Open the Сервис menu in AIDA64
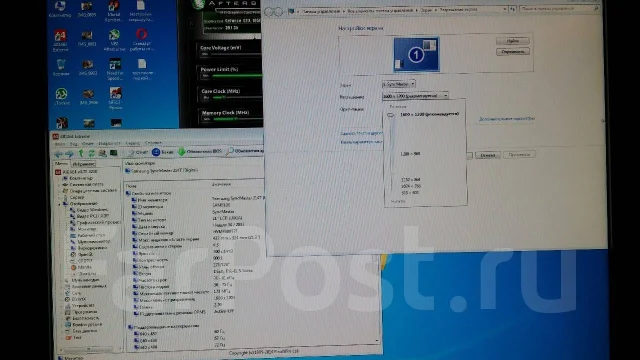Viewport: 640px width, 360px height. (x=133, y=143)
